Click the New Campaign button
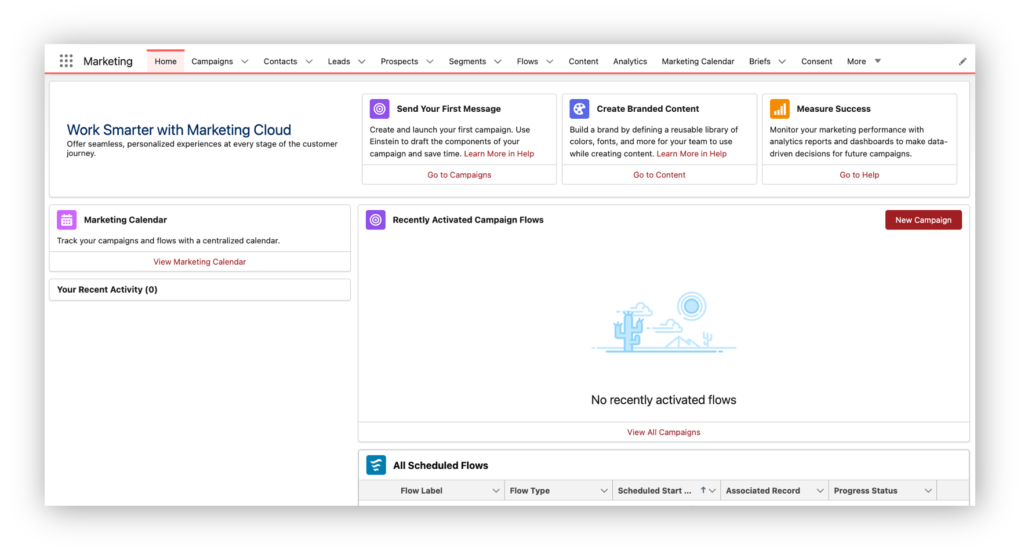The width and height of the screenshot is (1024, 555). pos(923,220)
